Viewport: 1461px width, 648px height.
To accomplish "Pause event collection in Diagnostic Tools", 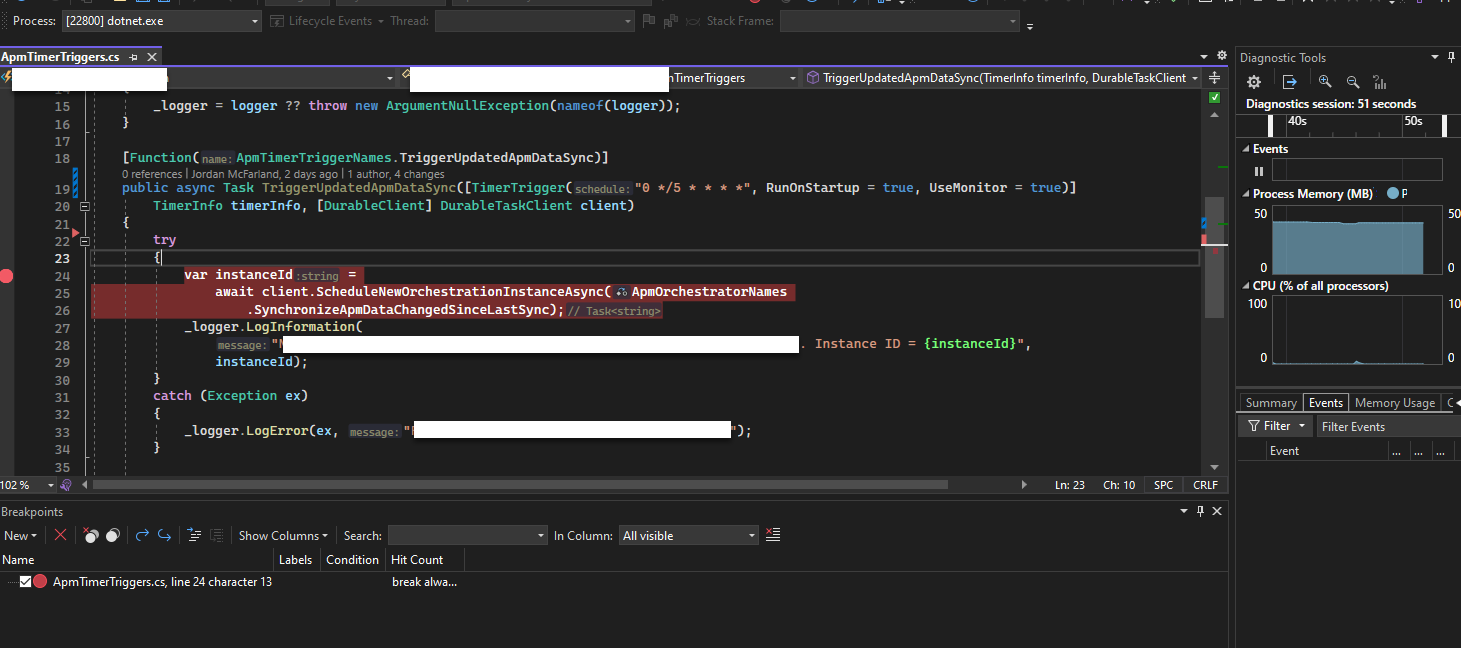I will click(1258, 170).
